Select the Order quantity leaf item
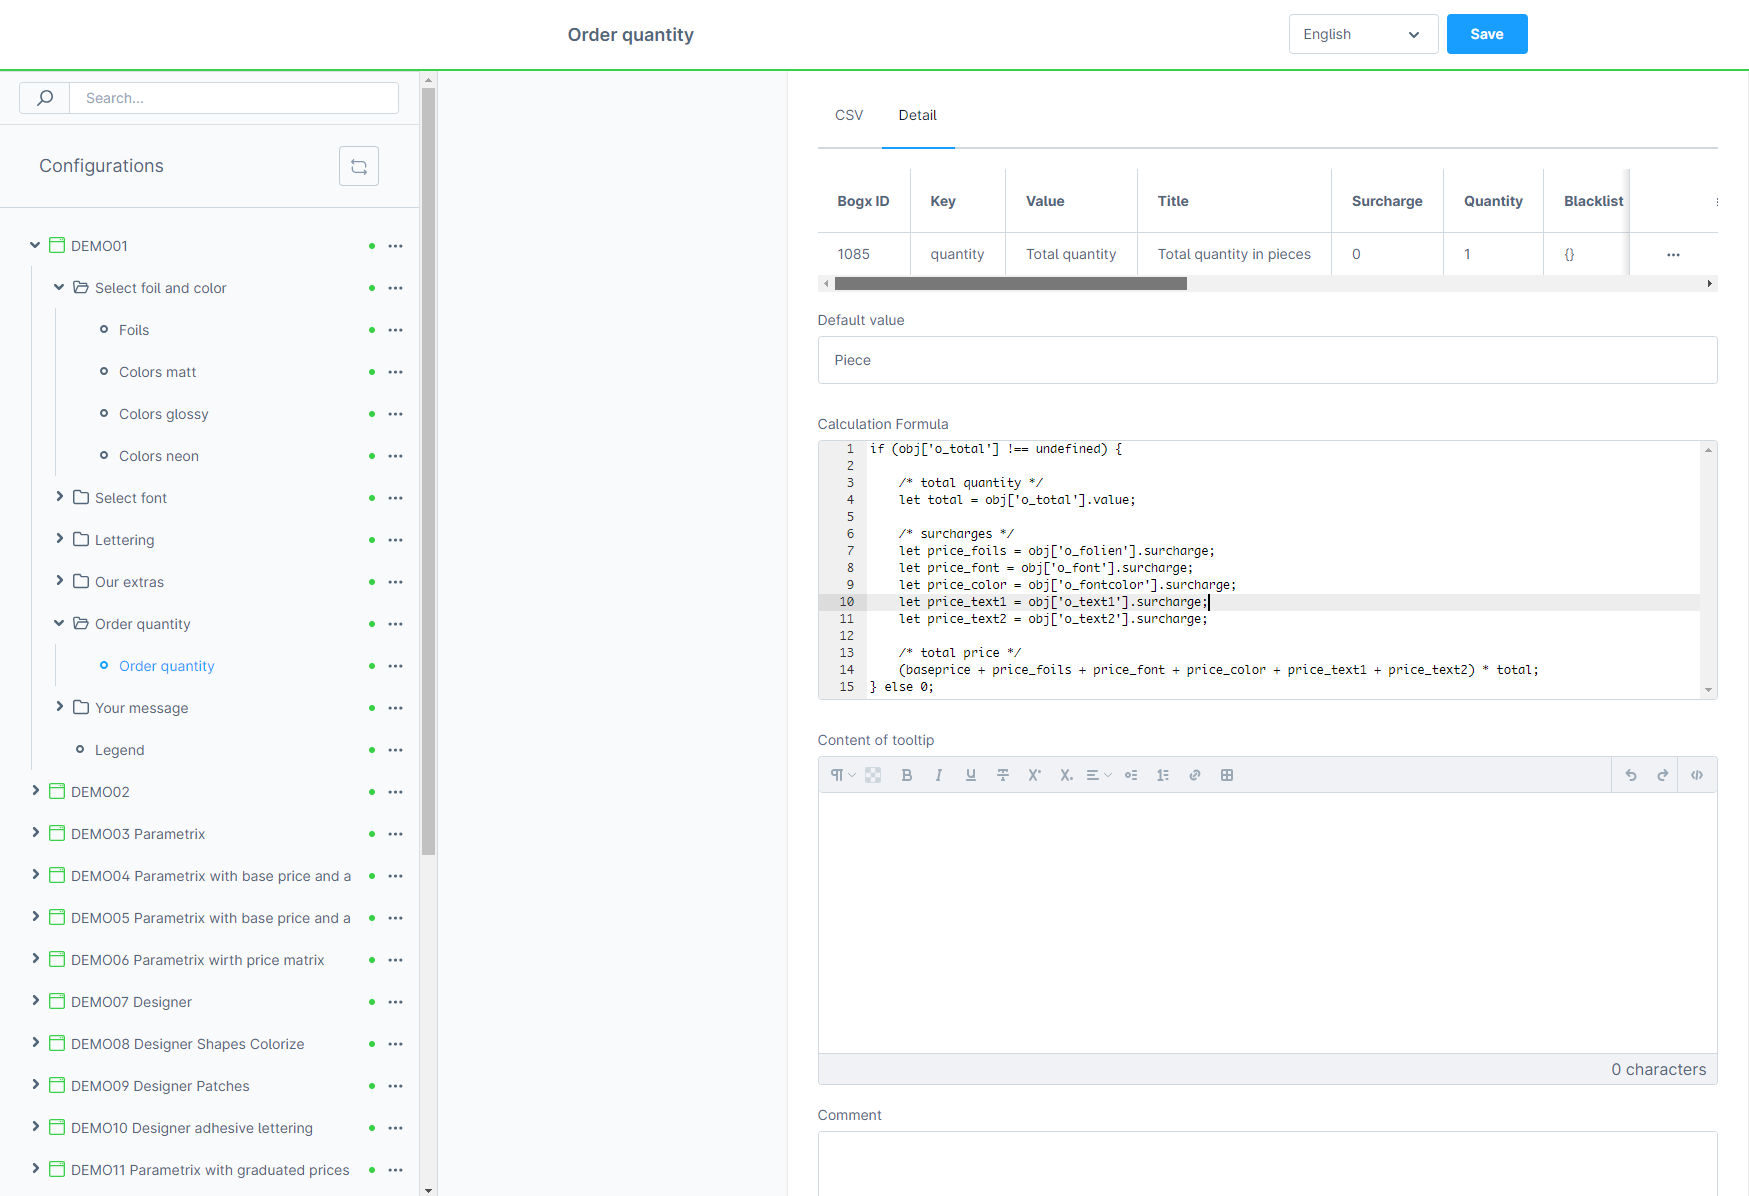 pos(167,666)
